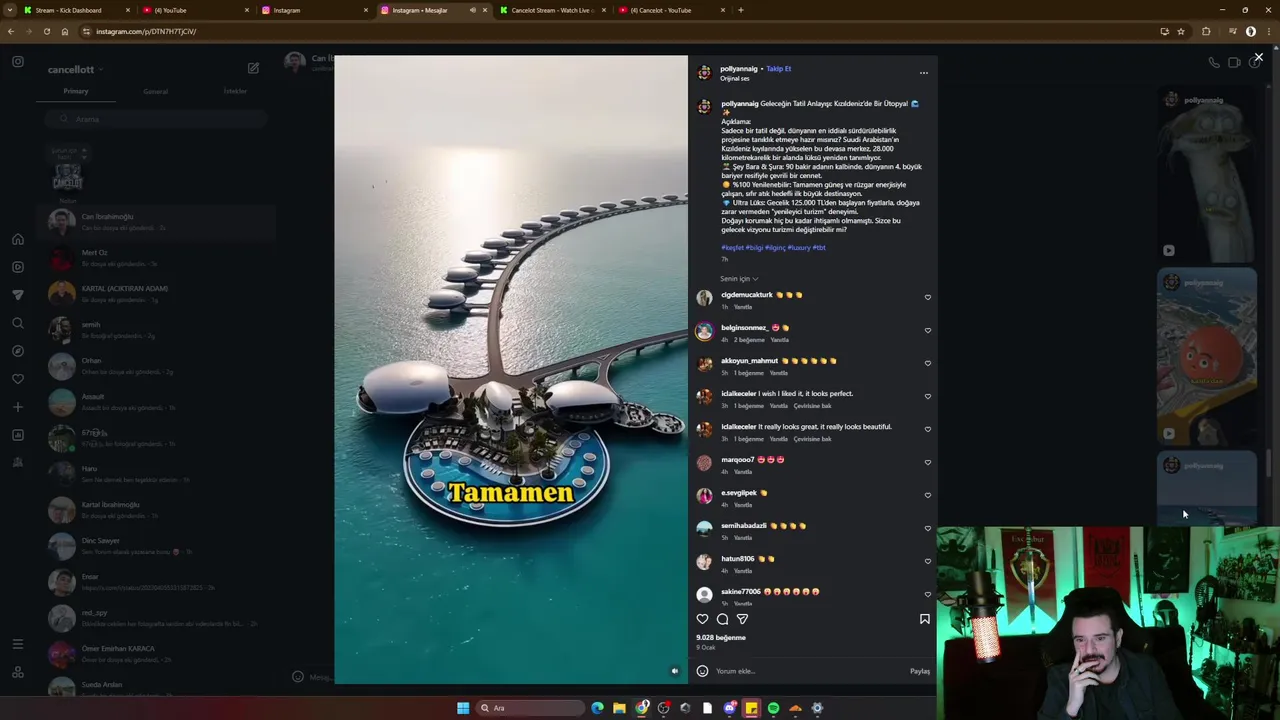Open the #luxury hashtag
Viewport: 1280px width, 720px height.
pyautogui.click(x=798, y=248)
